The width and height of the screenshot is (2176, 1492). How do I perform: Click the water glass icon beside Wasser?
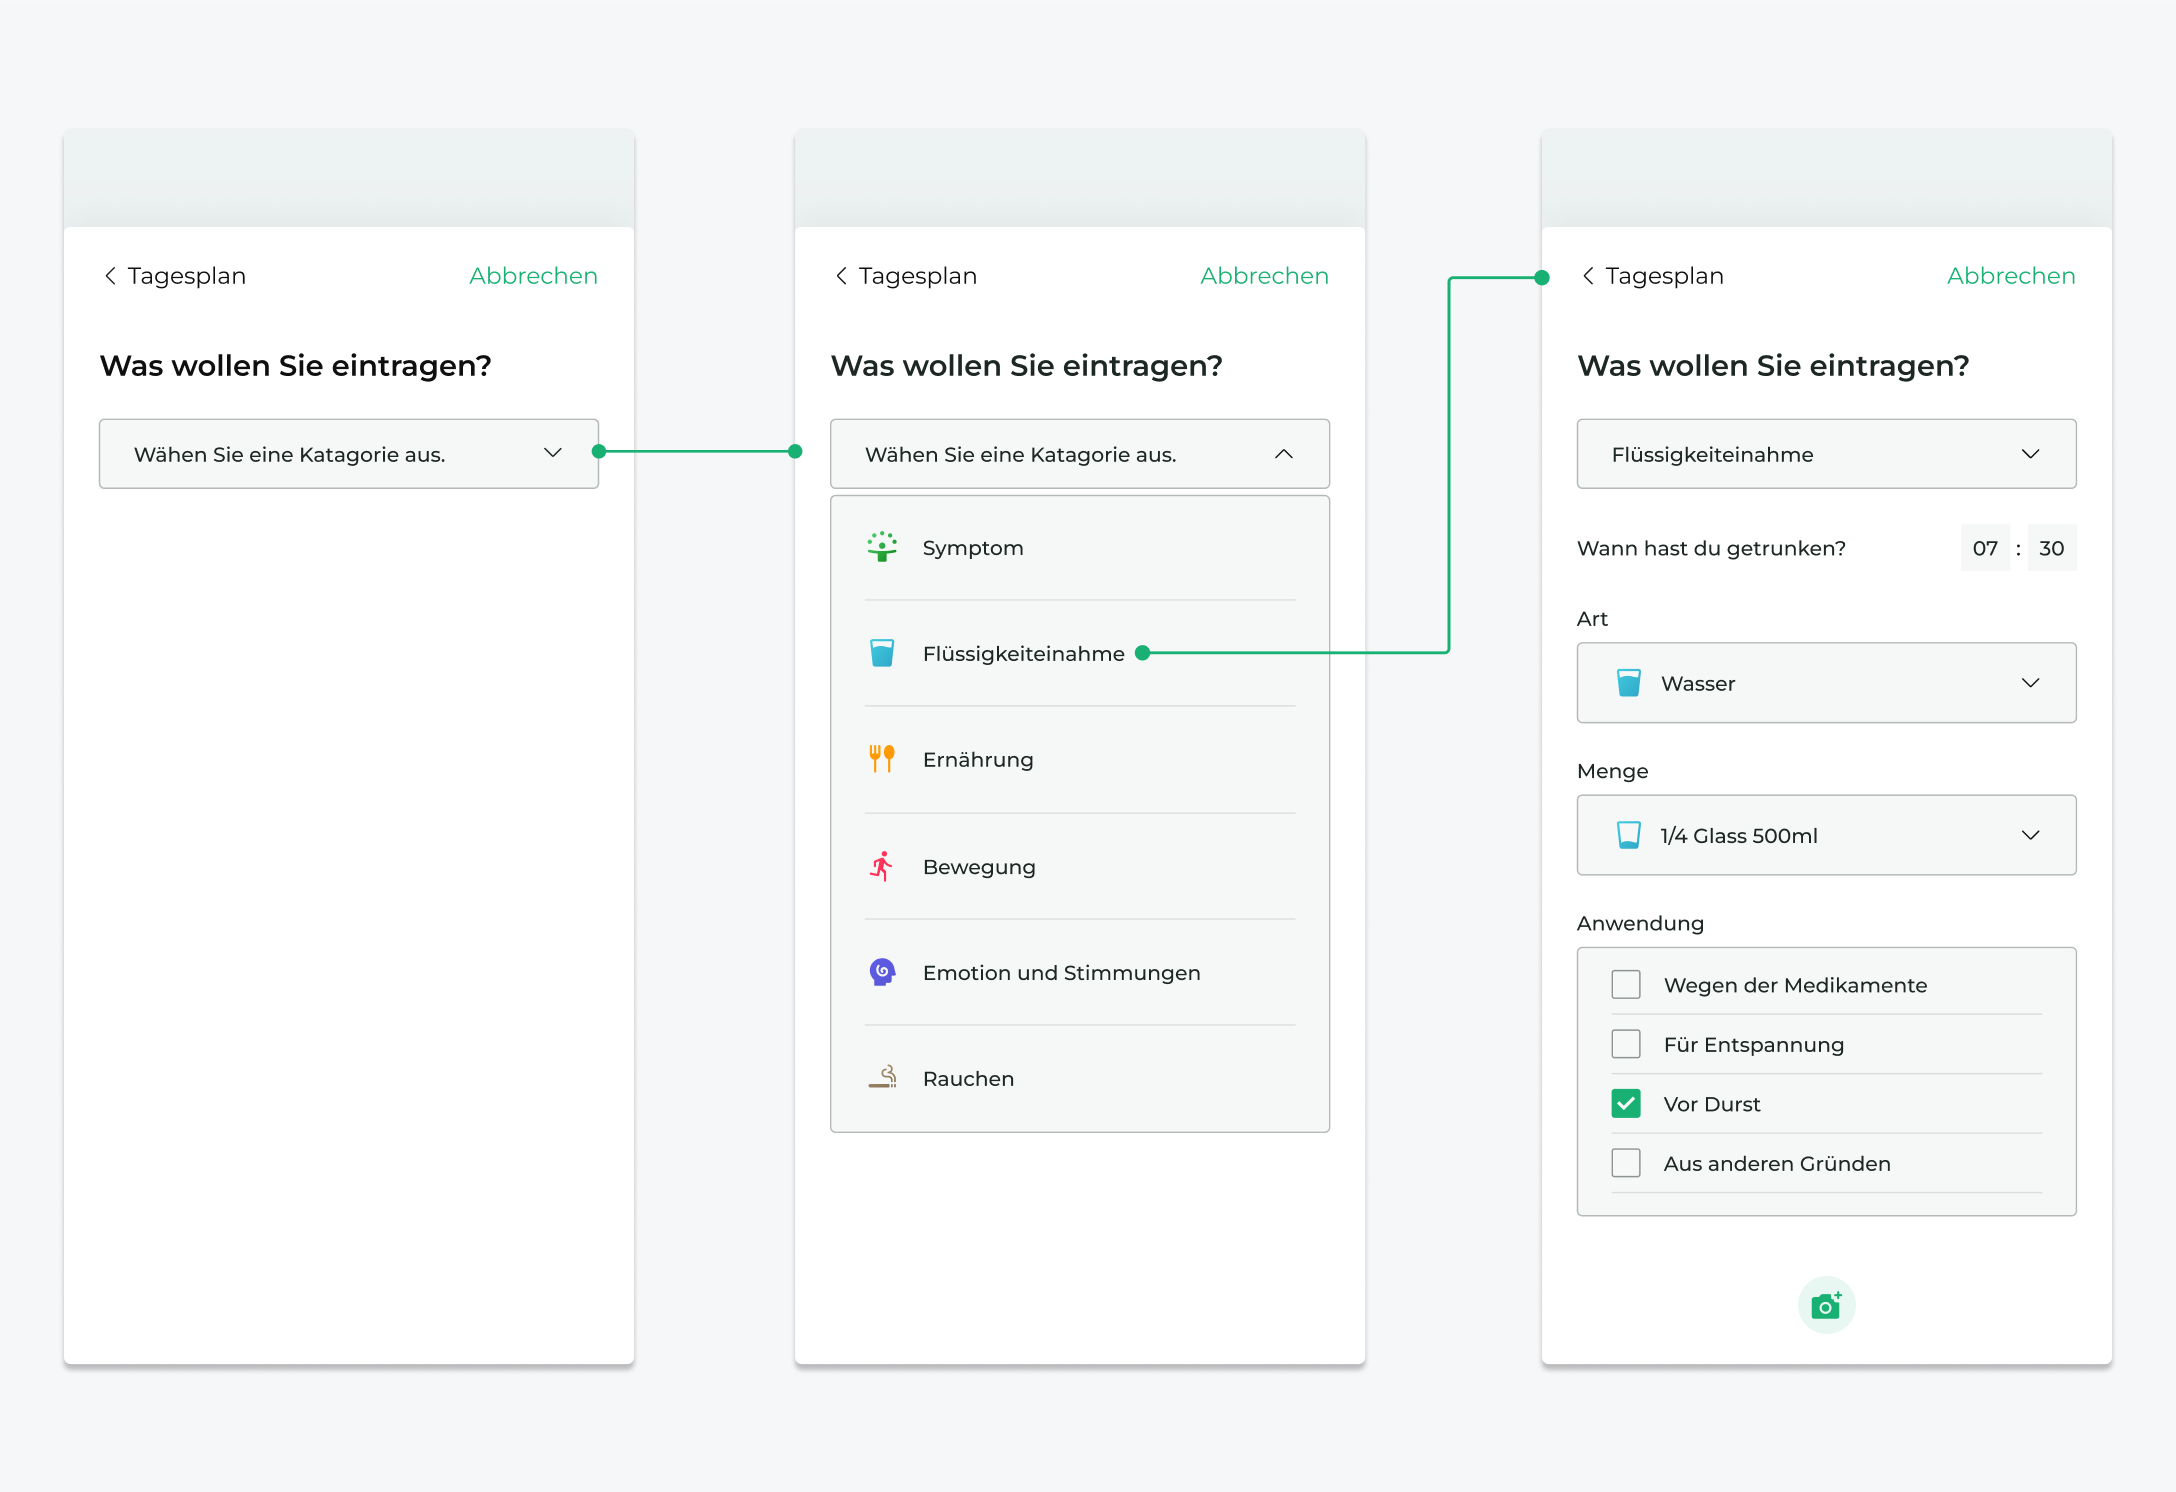click(1628, 683)
